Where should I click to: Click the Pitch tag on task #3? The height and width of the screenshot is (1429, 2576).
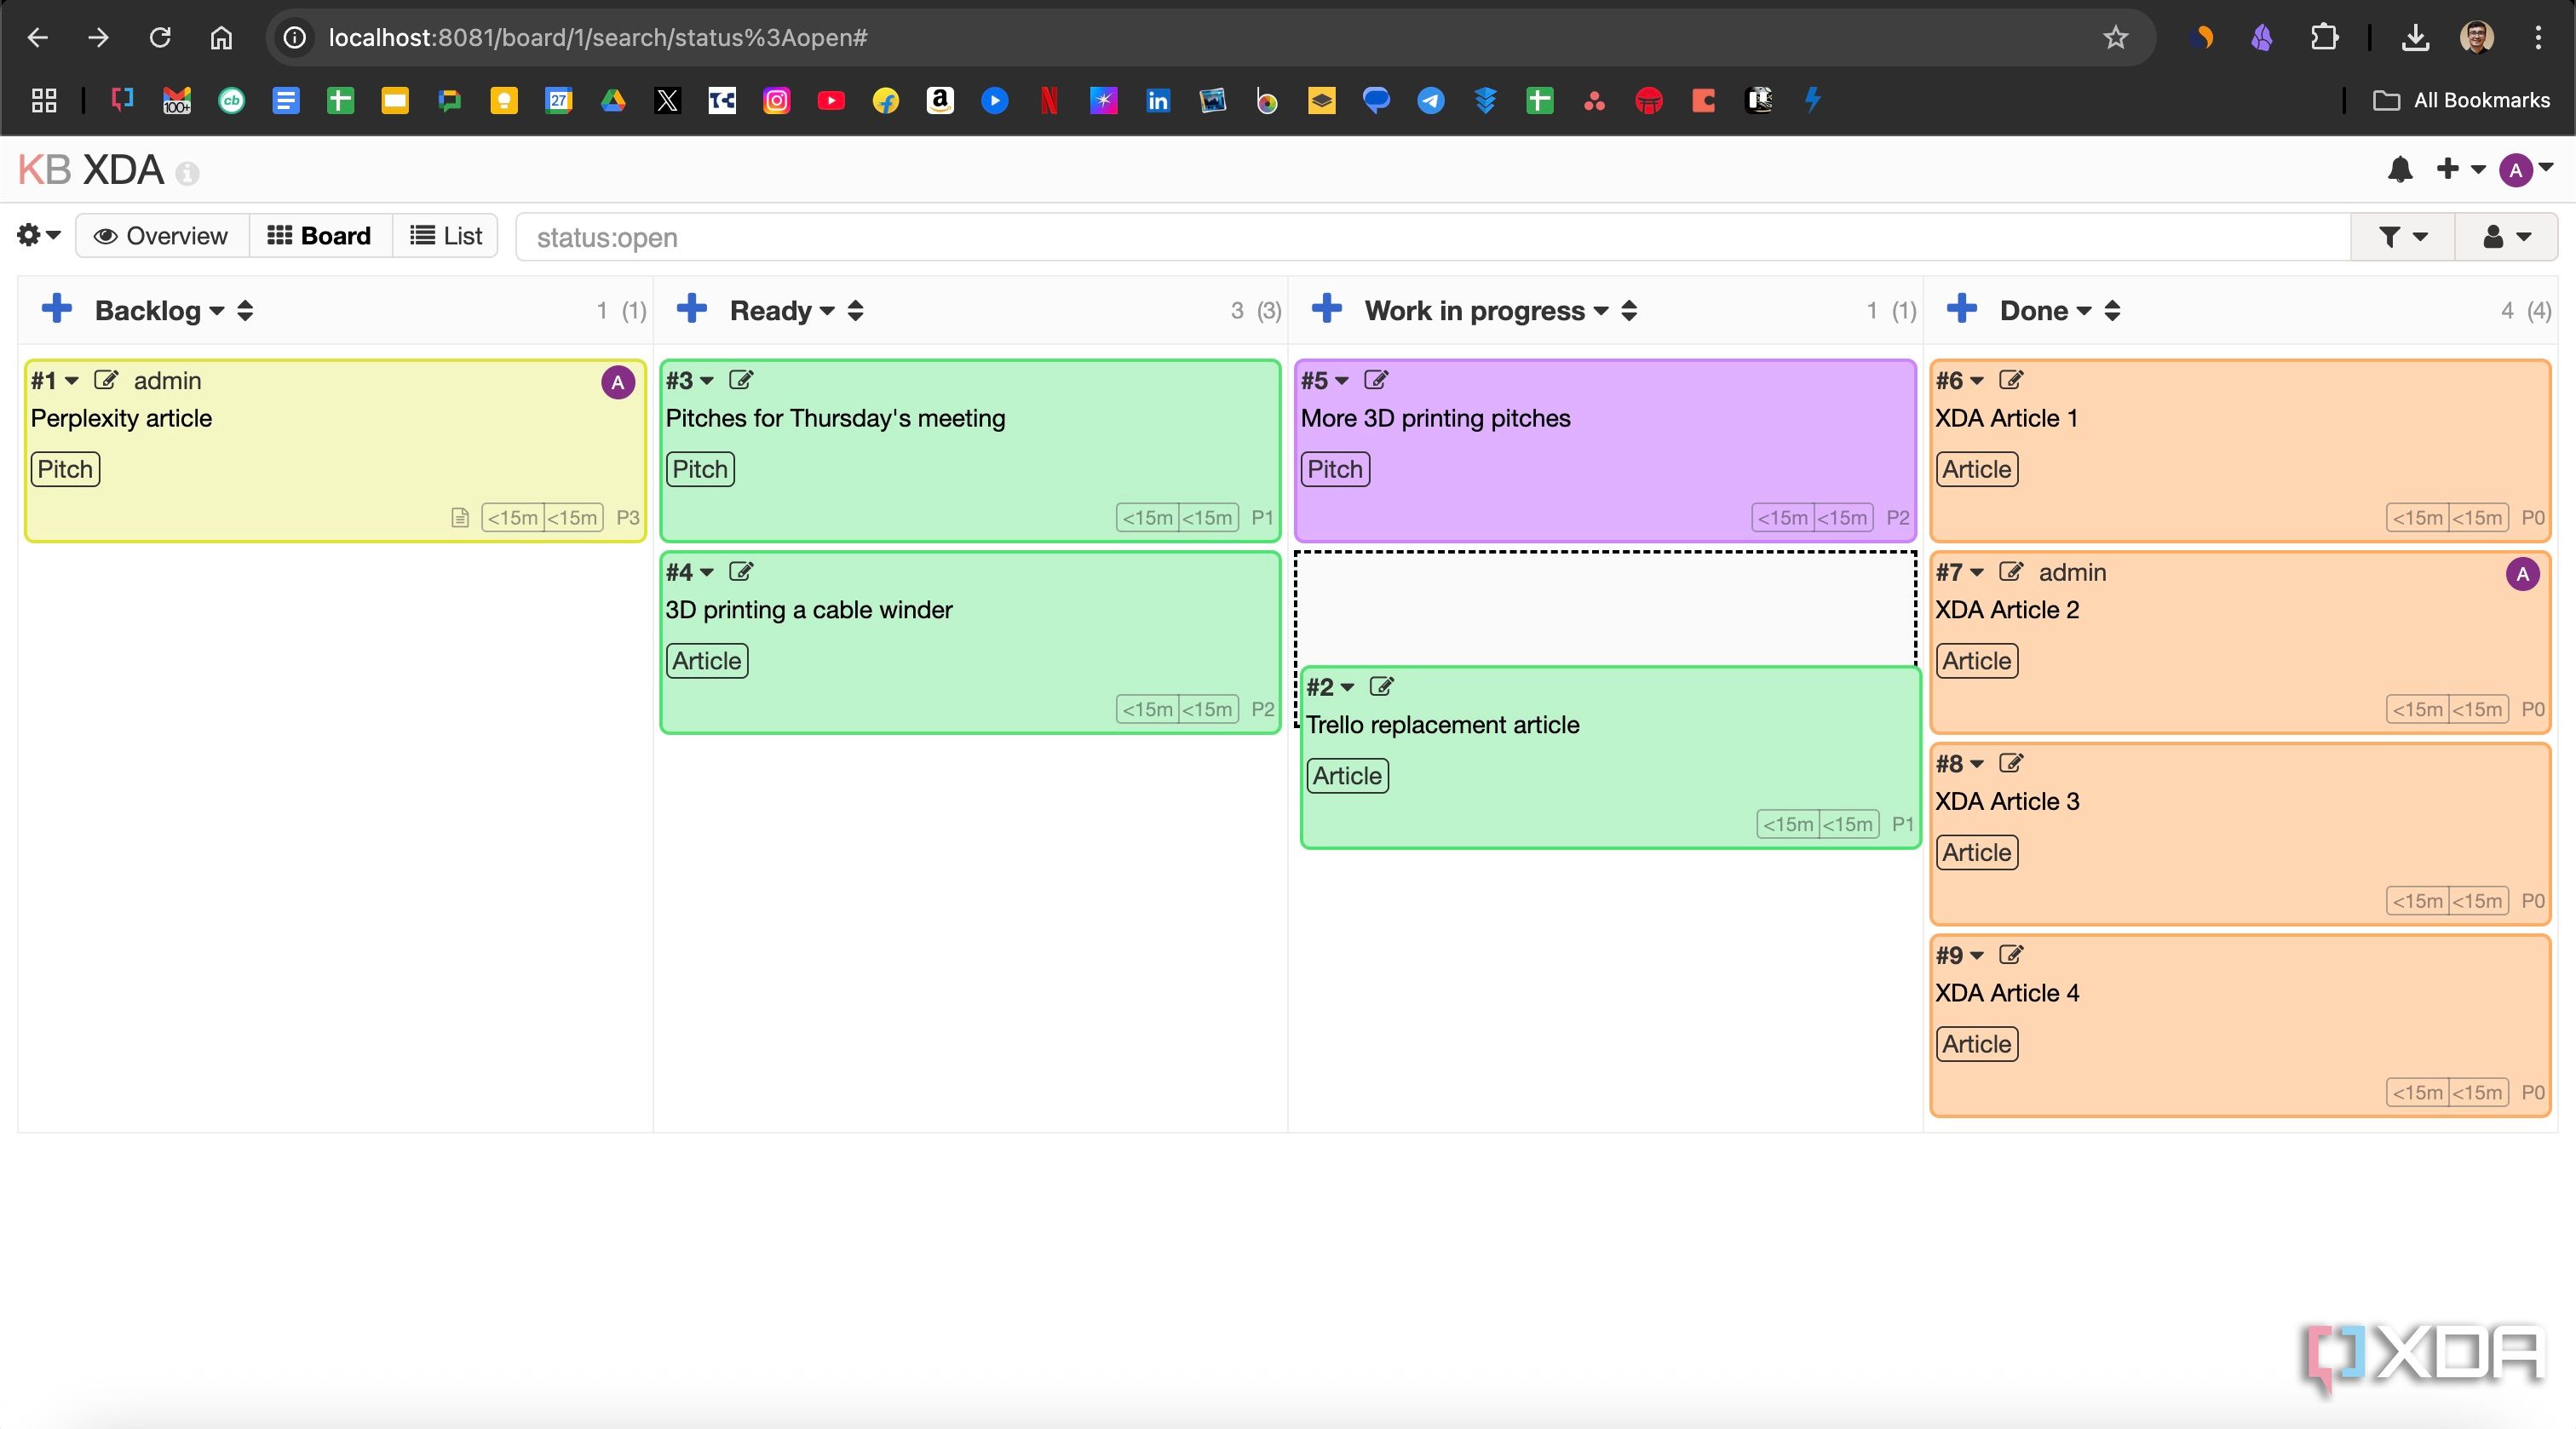click(x=700, y=470)
